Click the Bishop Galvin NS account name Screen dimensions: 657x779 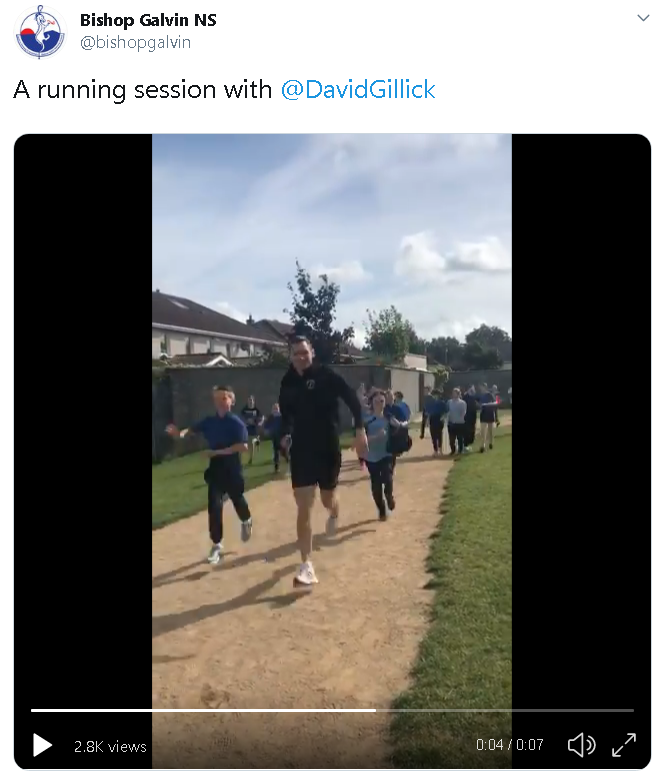148,20
